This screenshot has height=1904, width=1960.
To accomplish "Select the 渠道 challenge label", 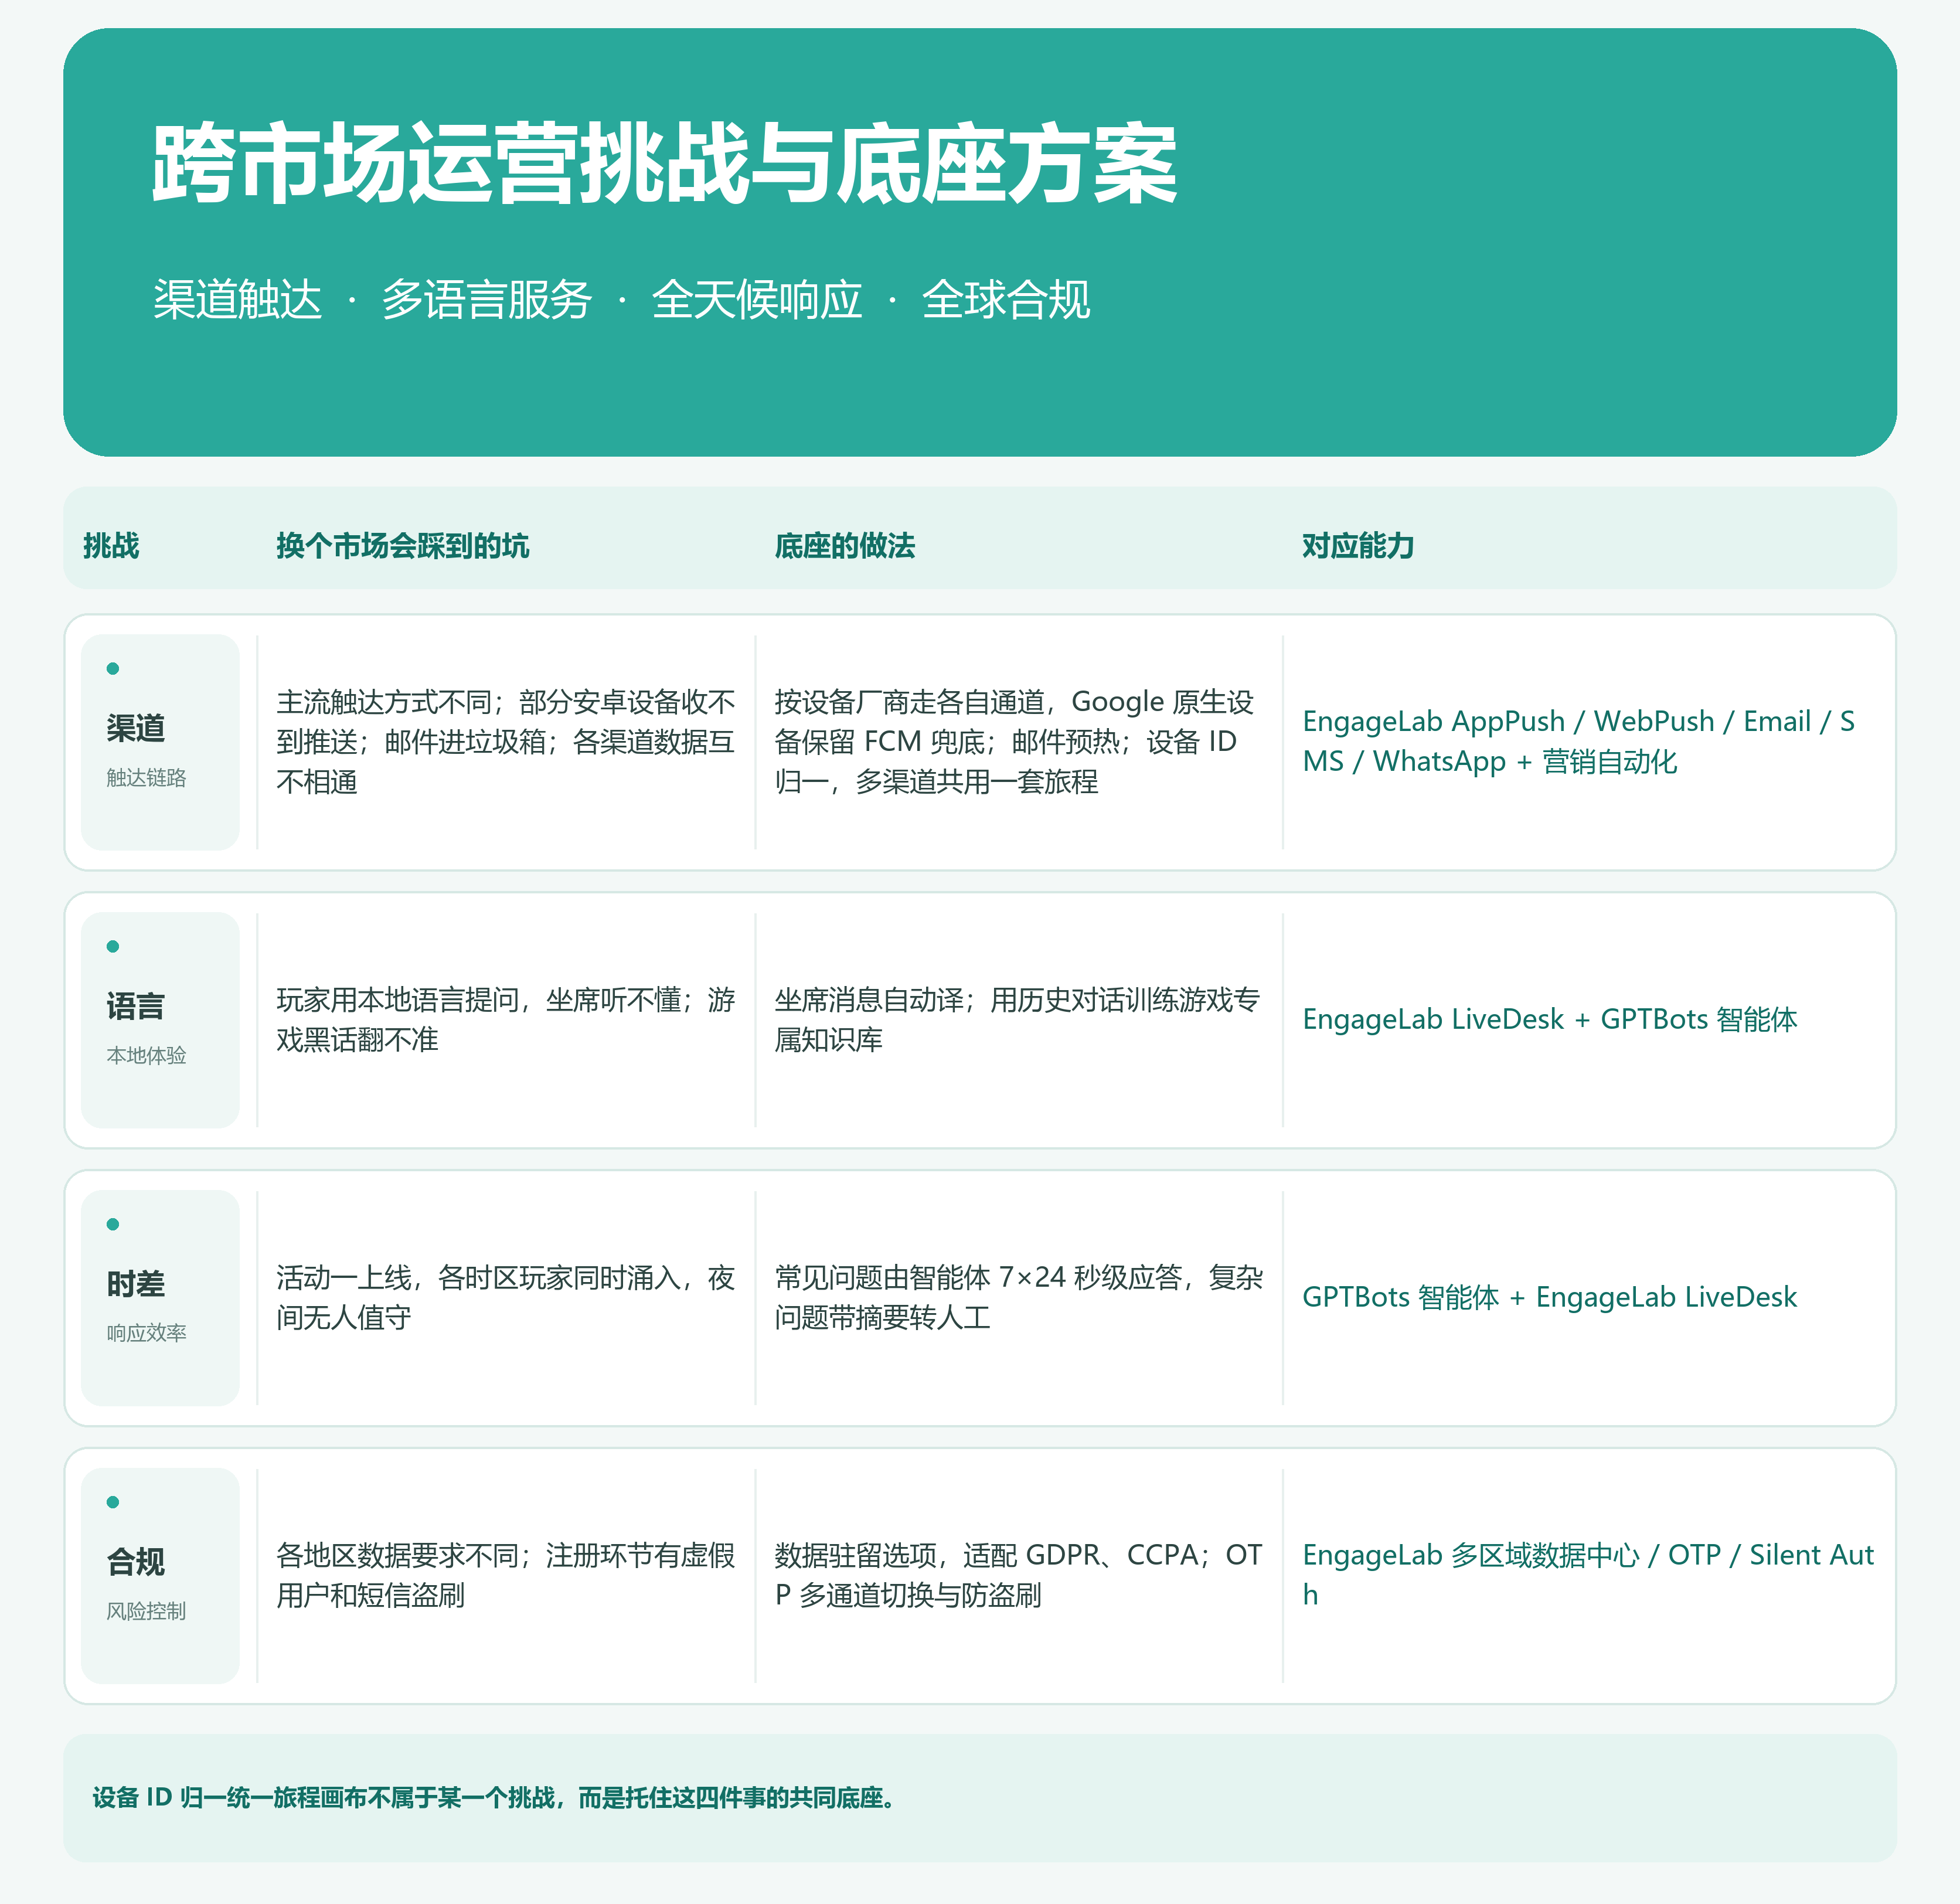I will [135, 728].
